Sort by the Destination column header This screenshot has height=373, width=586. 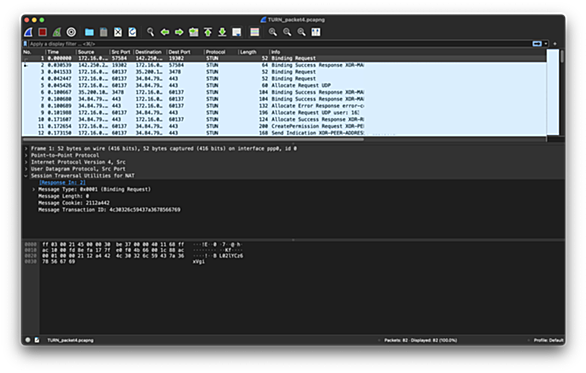click(150, 52)
